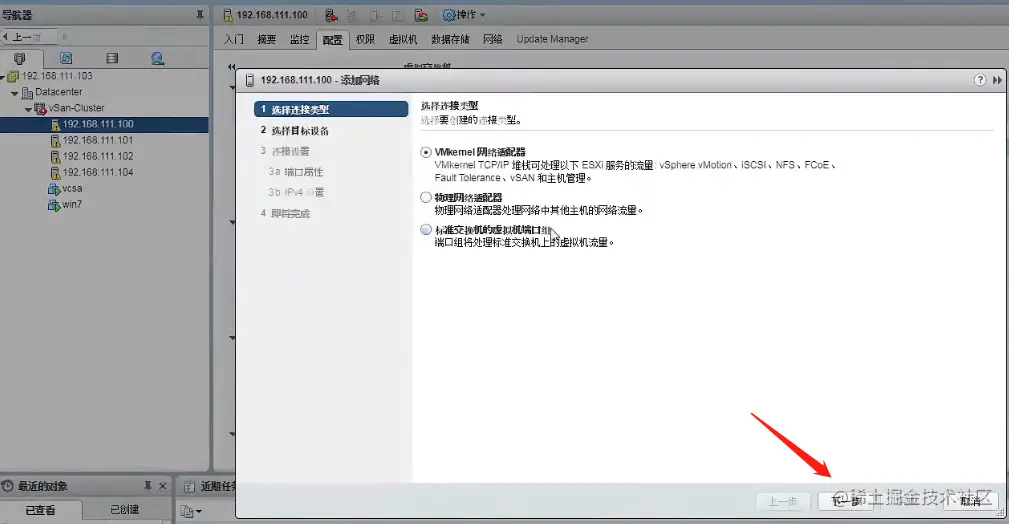1009x524 pixels.
Task: Click the host refresh/reconnect toolbar icon
Action: tap(421, 15)
